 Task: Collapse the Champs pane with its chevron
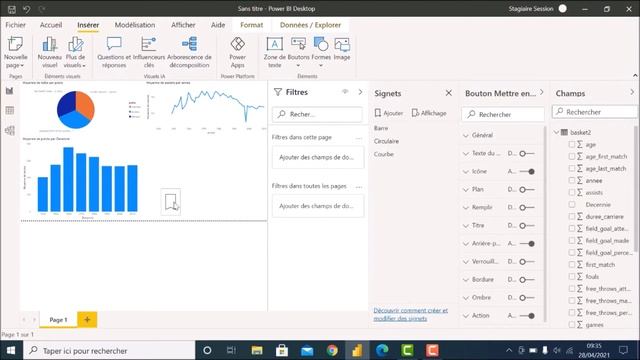pos(632,92)
